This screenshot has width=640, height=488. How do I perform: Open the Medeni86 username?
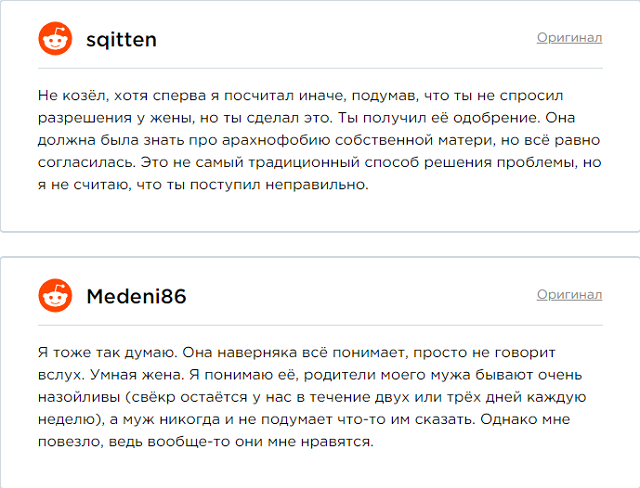pos(136,296)
